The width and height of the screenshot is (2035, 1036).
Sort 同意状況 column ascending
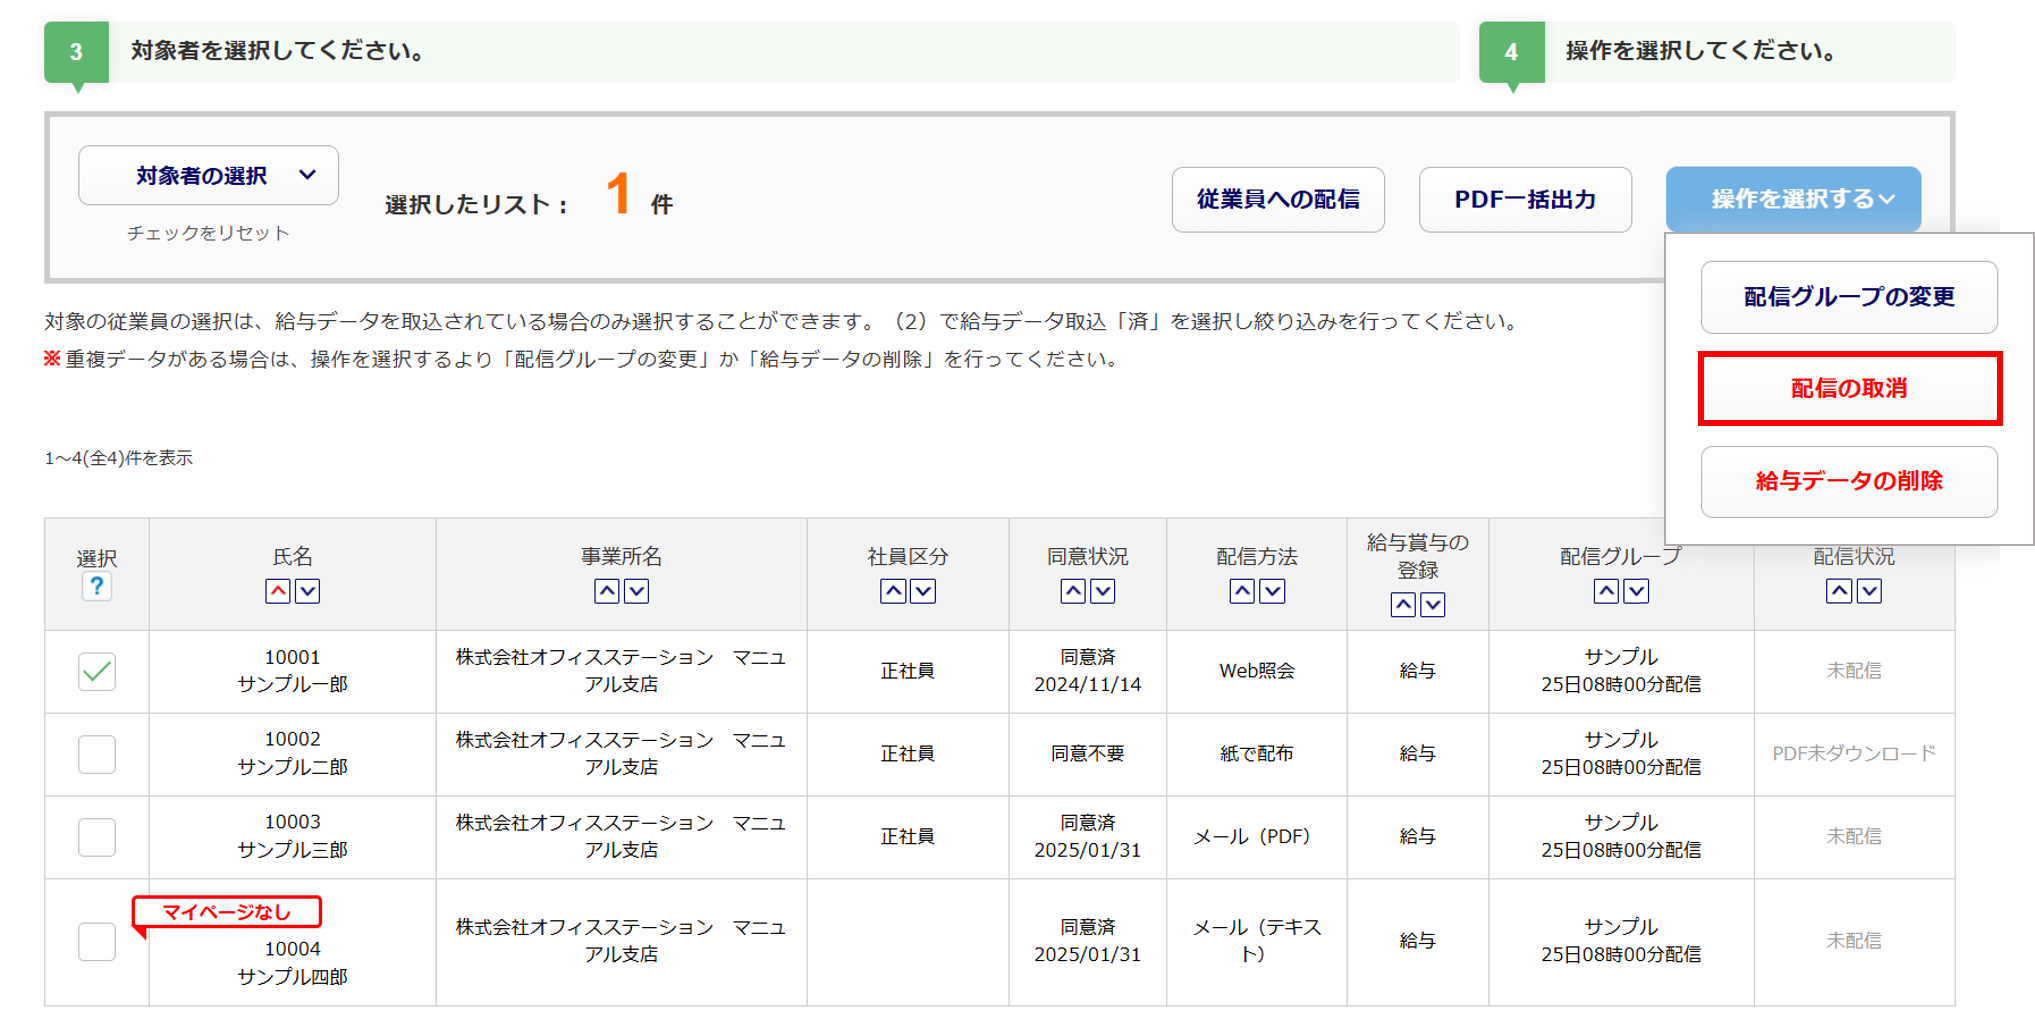1073,591
